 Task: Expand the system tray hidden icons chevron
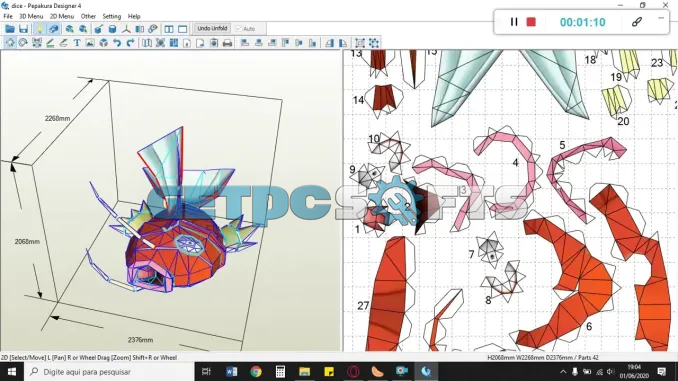(563, 371)
